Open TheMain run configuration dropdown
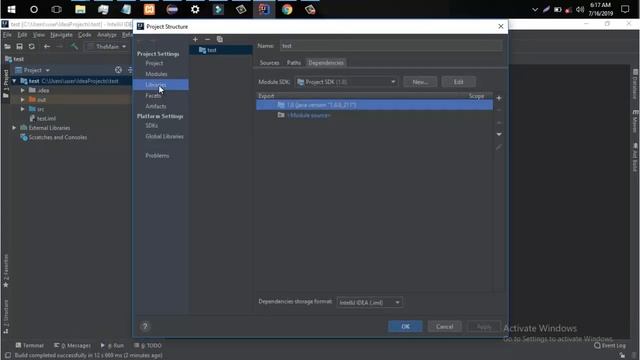640x360 pixels. click(108, 47)
